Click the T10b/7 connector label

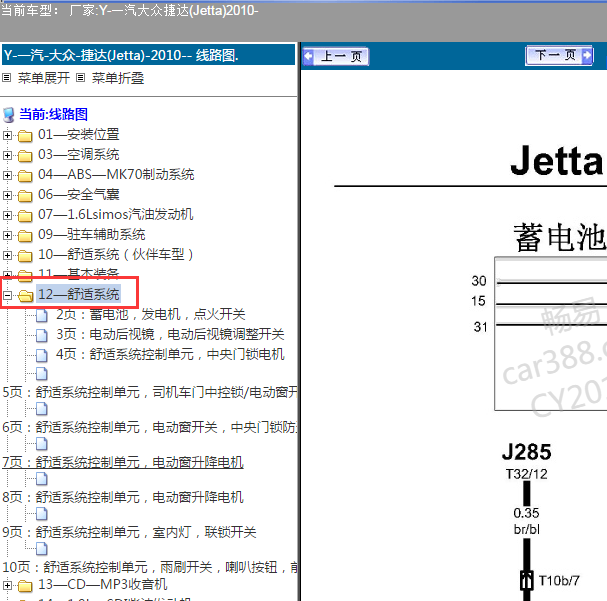pyautogui.click(x=559, y=580)
